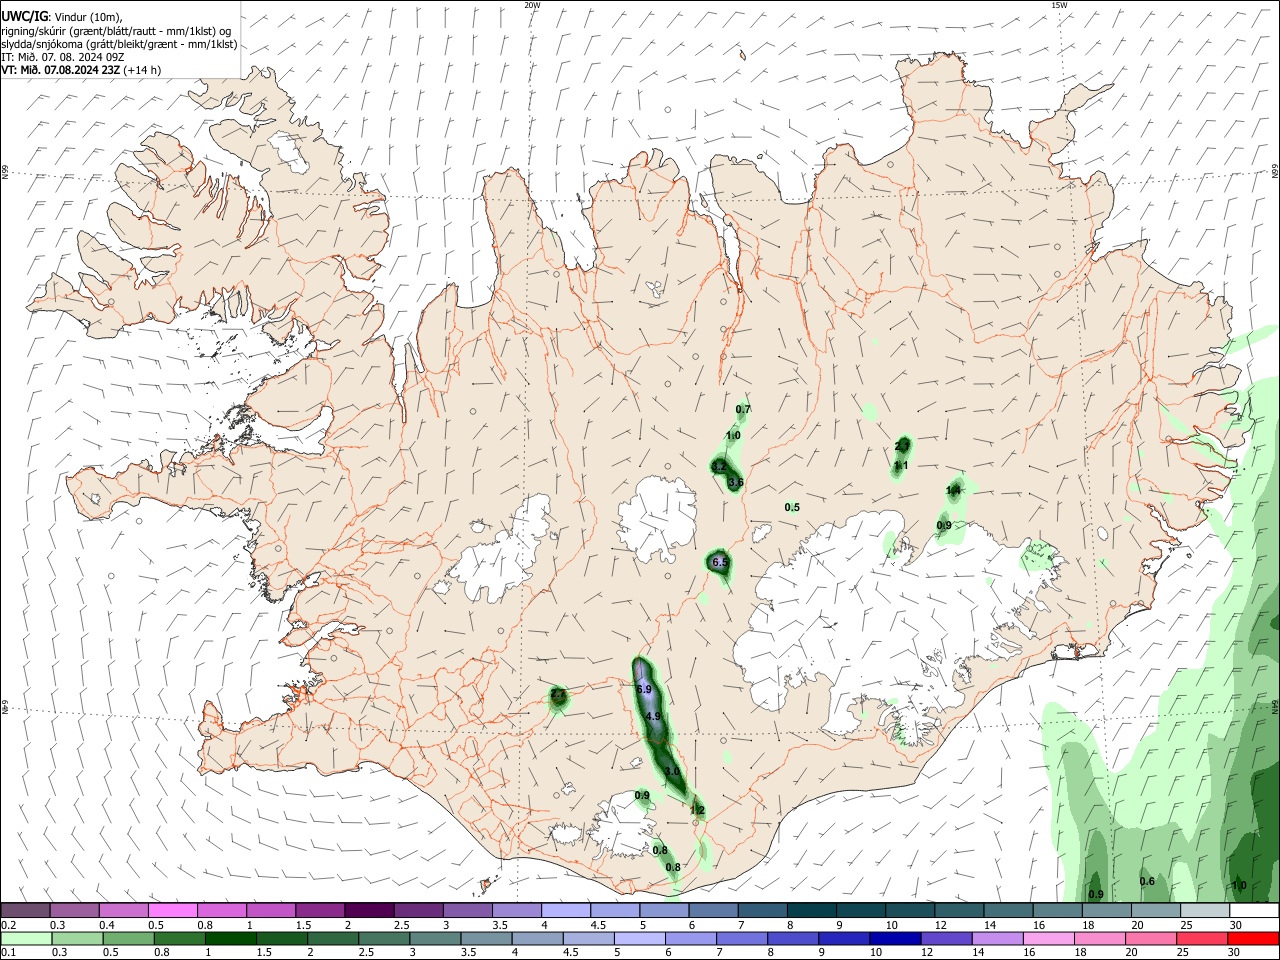Image resolution: width=1280 pixels, height=960 pixels.
Task: Pick the deep navy lower swatch starting at 10
Action: click(894, 938)
